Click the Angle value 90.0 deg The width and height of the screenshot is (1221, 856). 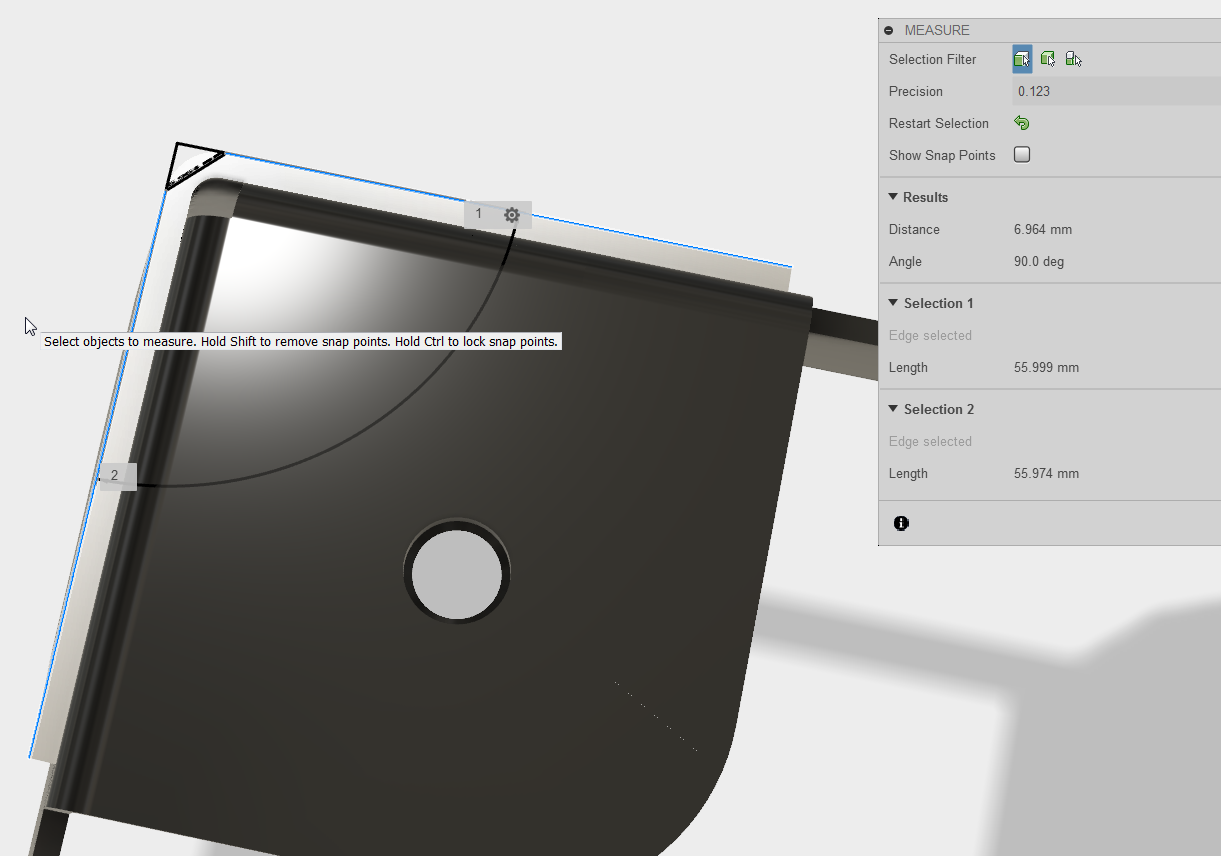point(1039,261)
